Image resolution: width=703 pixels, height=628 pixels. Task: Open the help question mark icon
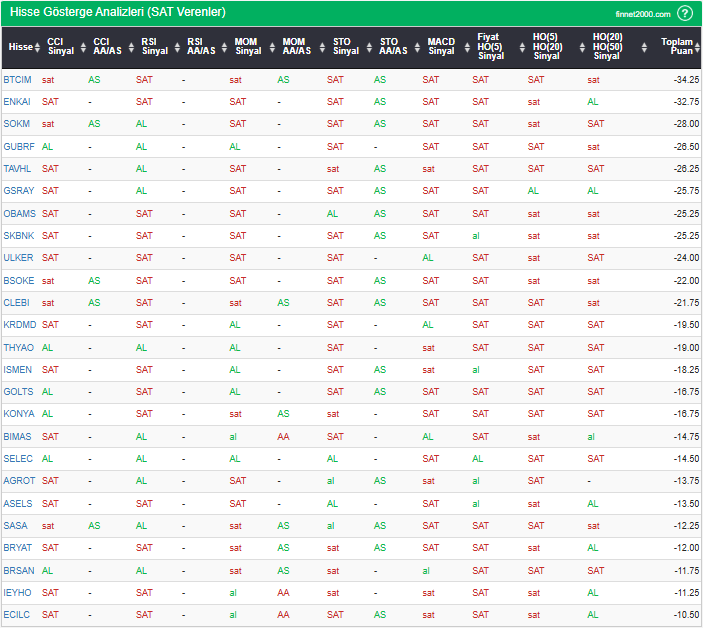point(685,13)
